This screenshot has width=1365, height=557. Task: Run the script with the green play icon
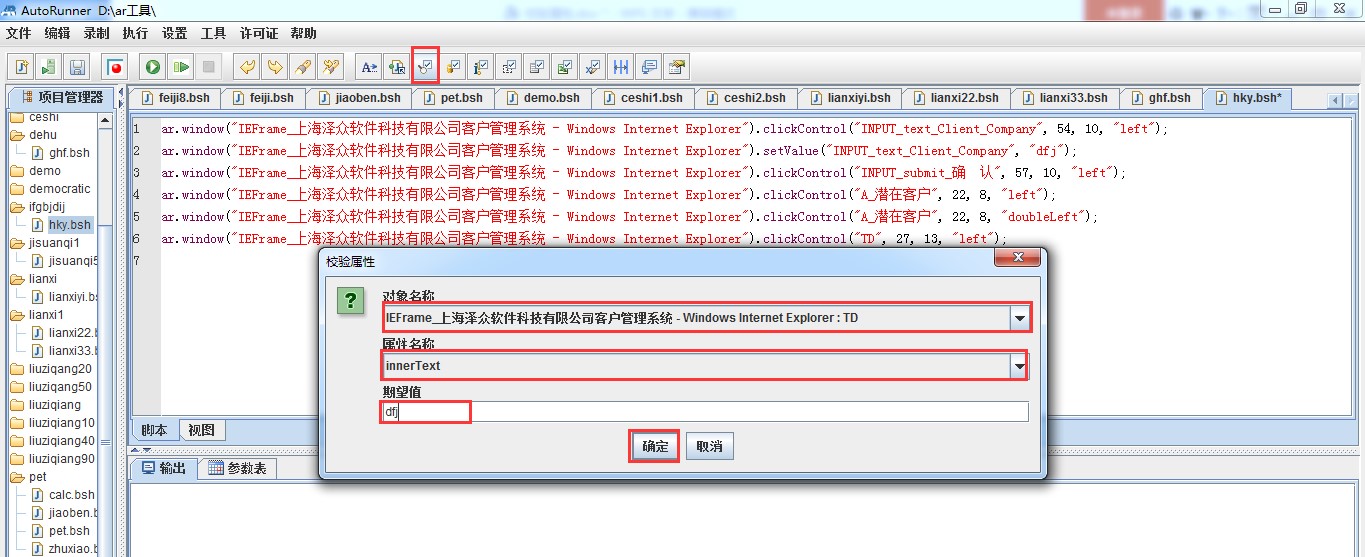(x=153, y=67)
